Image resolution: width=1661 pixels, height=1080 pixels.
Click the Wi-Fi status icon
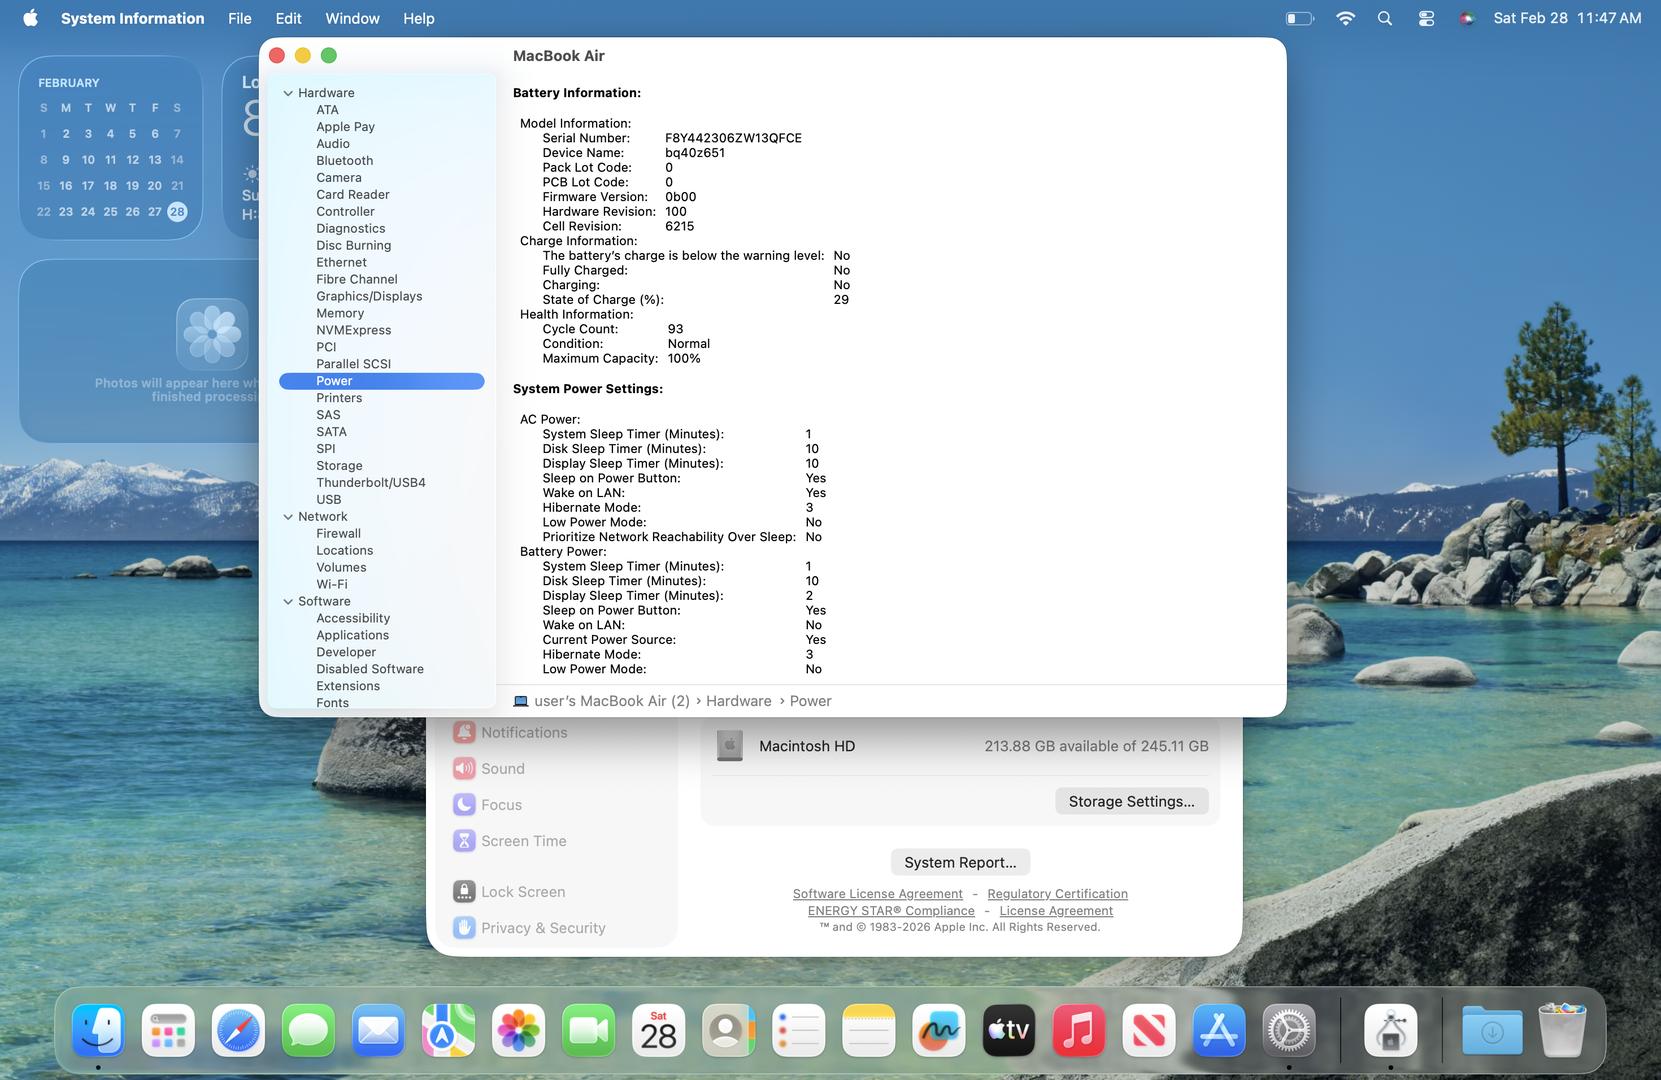1345,18
